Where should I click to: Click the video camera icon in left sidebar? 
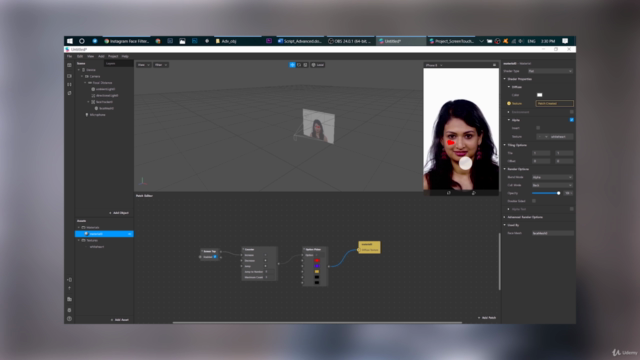[x=69, y=76]
